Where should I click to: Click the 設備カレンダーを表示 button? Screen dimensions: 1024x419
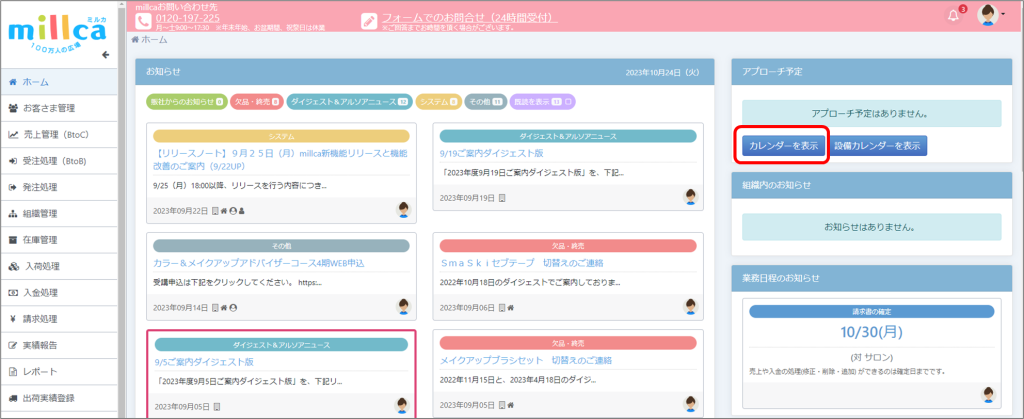[x=878, y=146]
